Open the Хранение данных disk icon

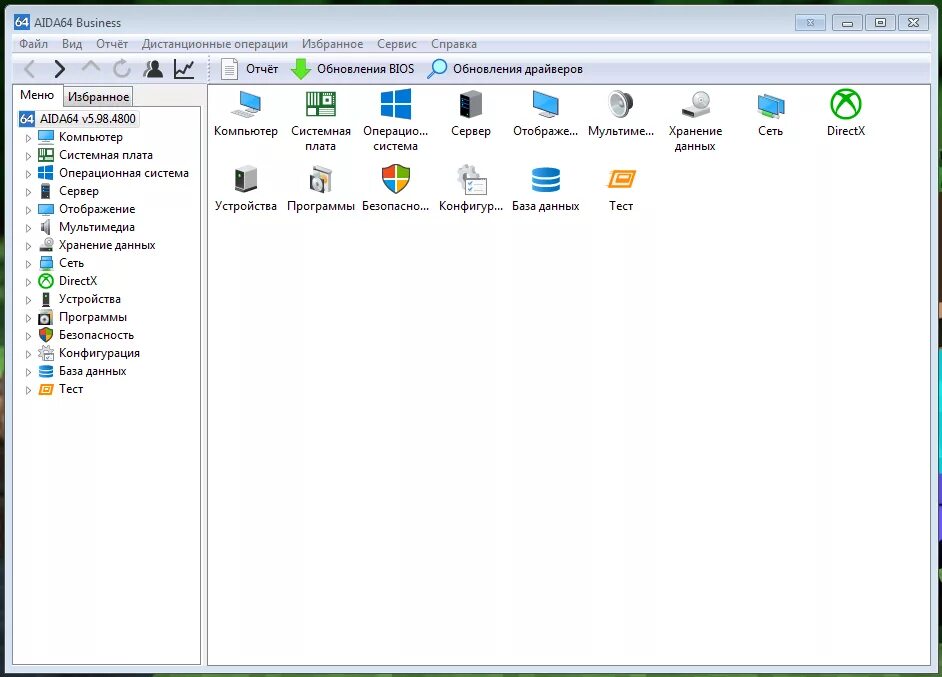696,104
